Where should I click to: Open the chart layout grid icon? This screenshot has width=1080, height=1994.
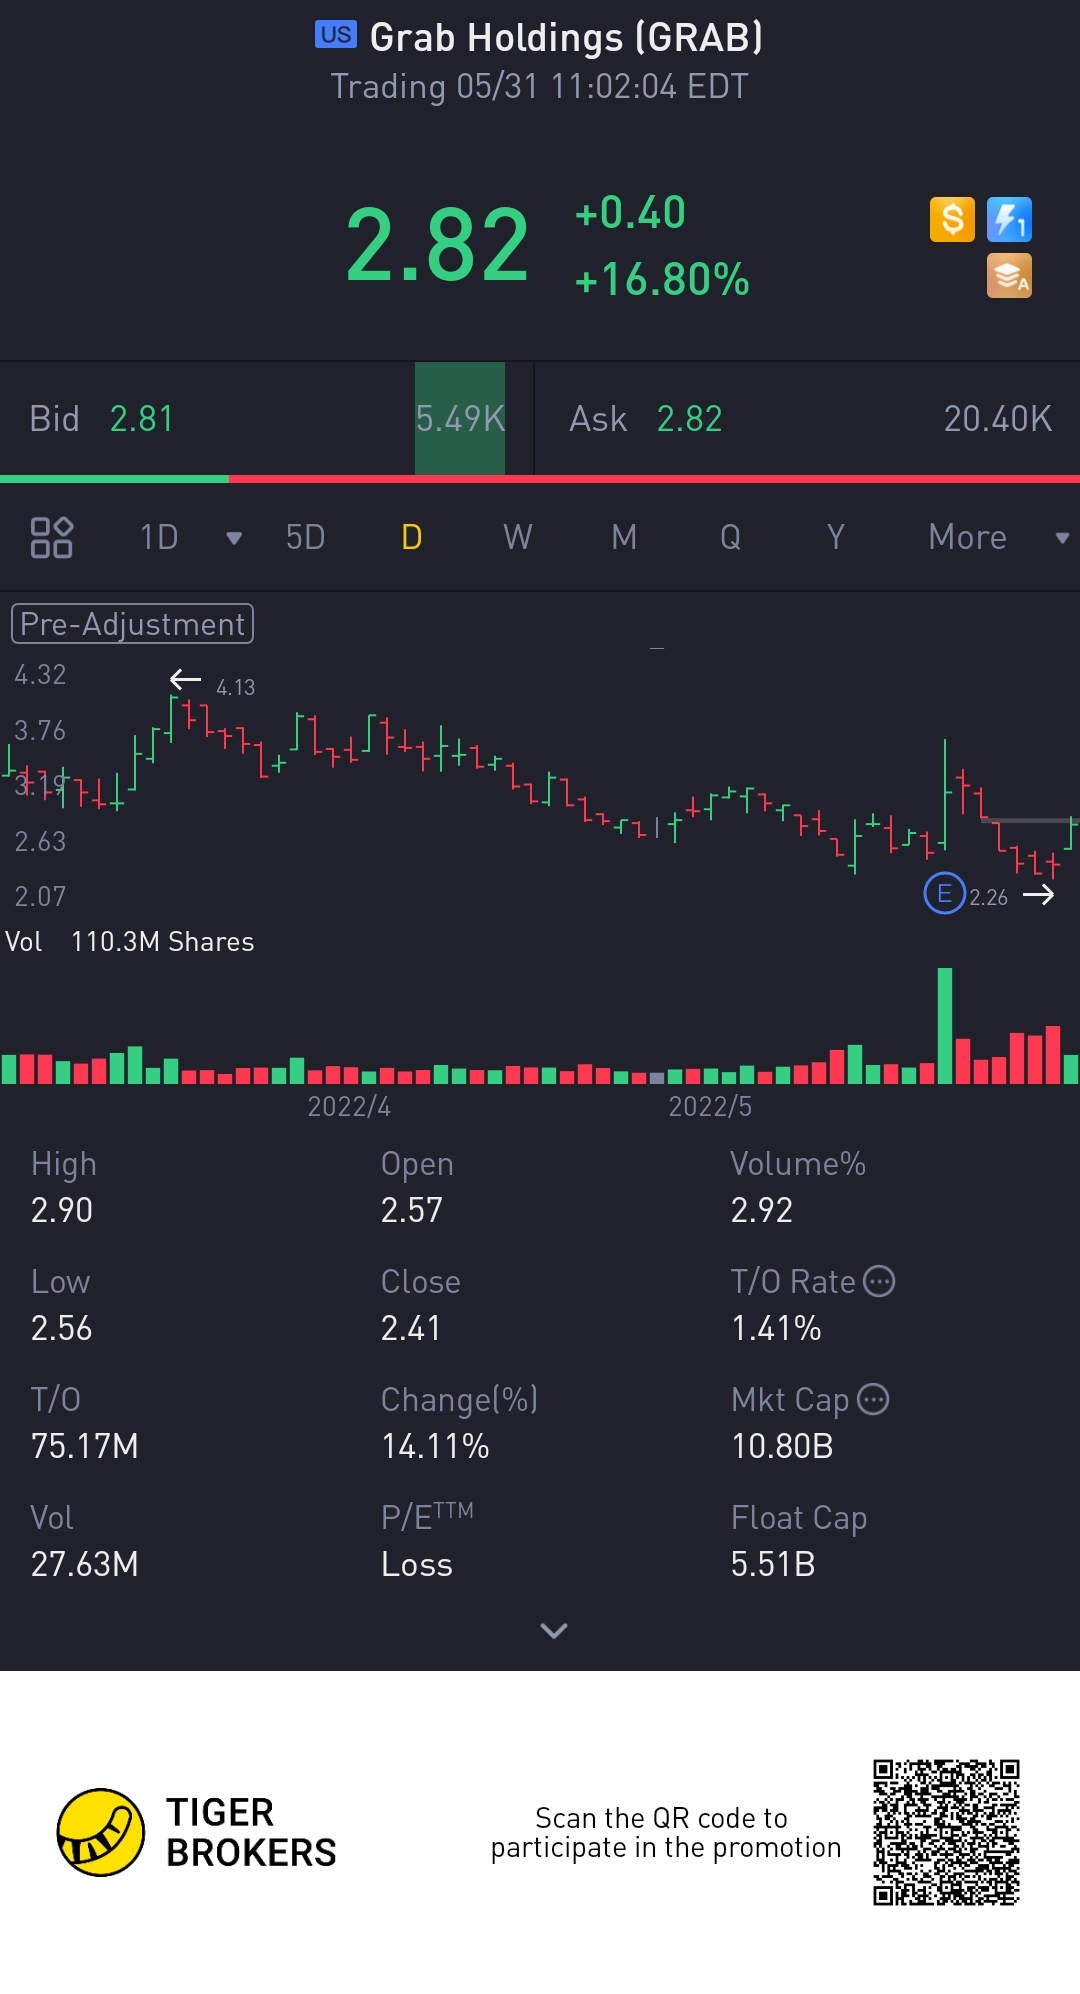pyautogui.click(x=52, y=537)
